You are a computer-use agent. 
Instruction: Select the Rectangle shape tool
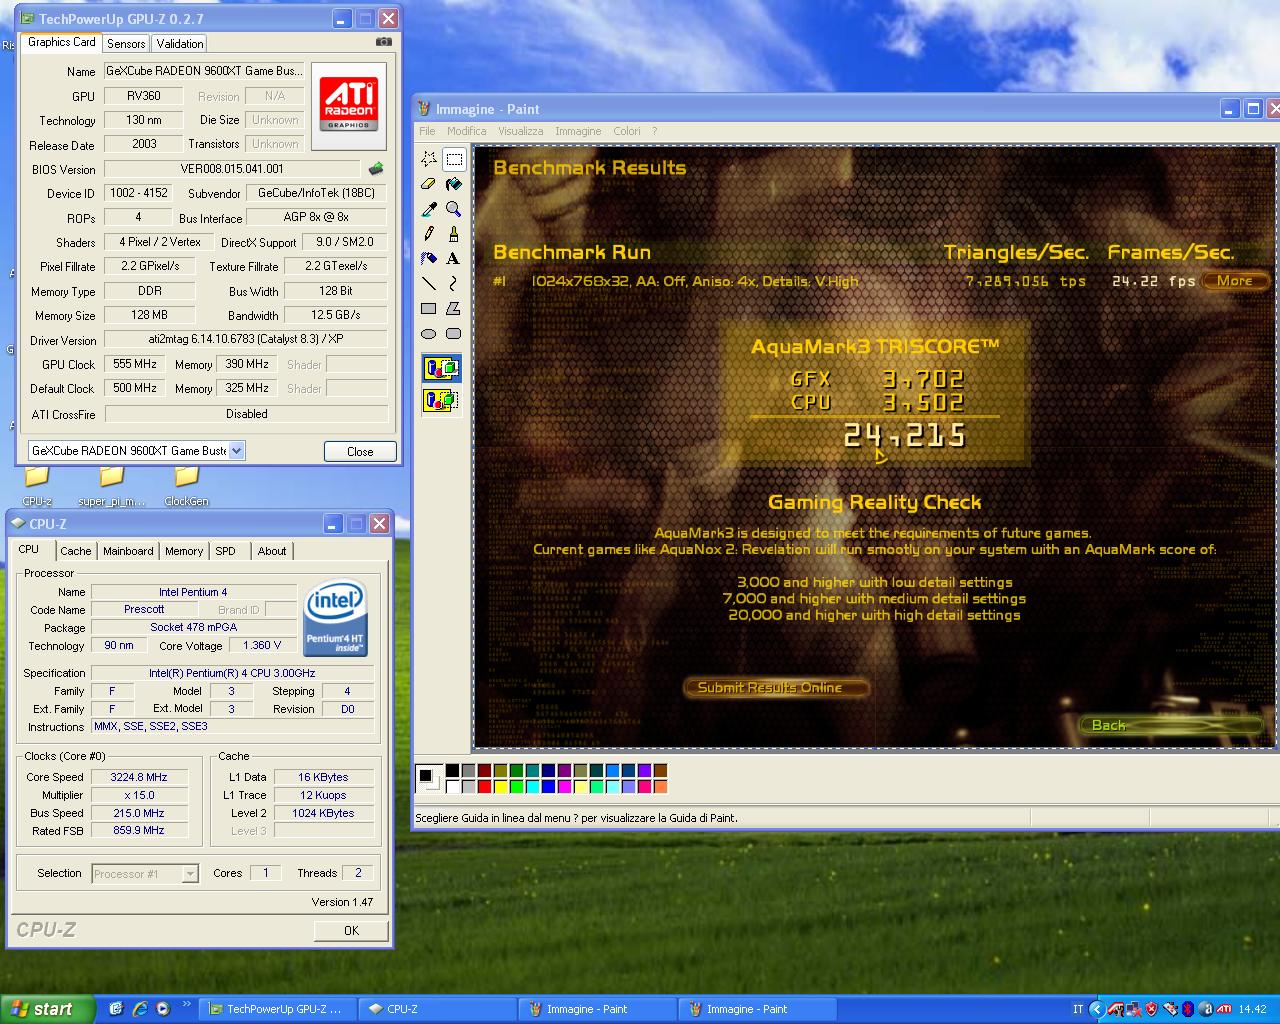[429, 308]
